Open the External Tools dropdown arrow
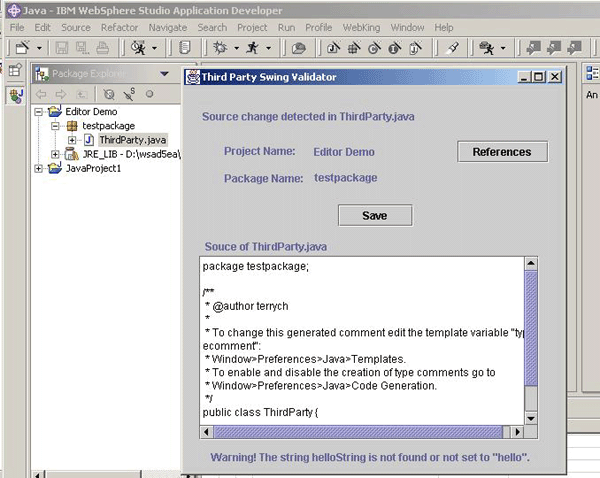The height and width of the screenshot is (478, 600). coord(154,48)
